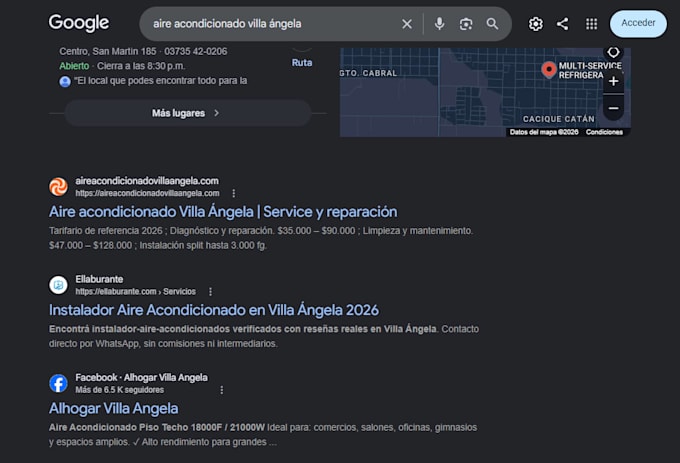Image resolution: width=680 pixels, height=463 pixels.
Task: Expand Más lugares
Action: [x=188, y=113]
